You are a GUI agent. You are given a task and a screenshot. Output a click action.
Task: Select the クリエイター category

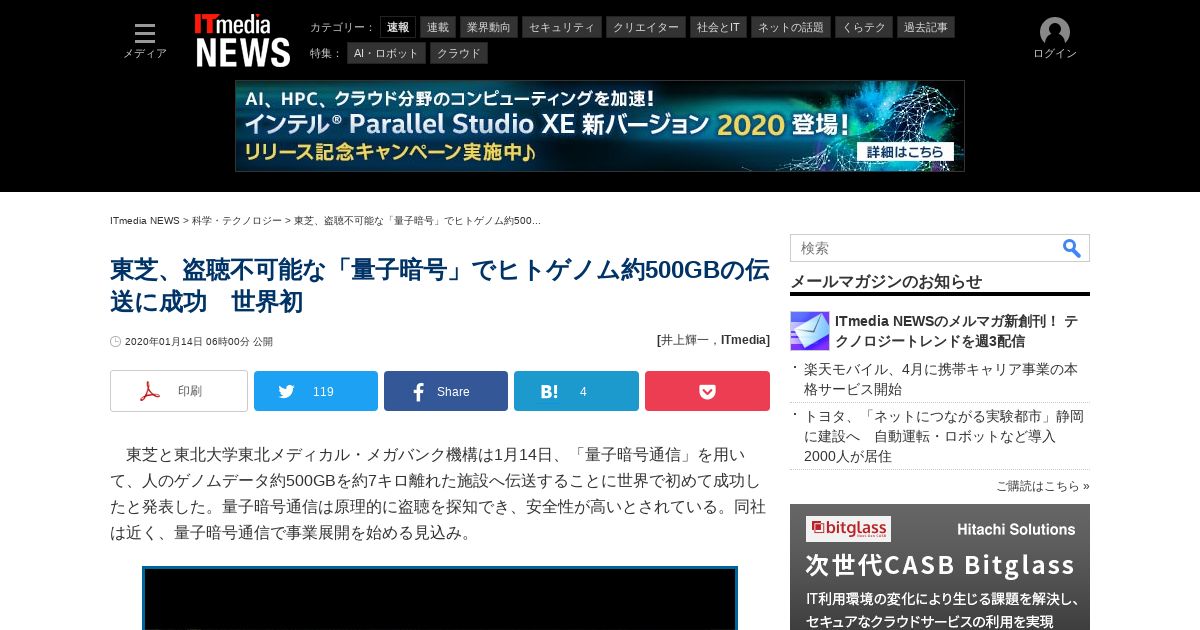[x=646, y=27]
